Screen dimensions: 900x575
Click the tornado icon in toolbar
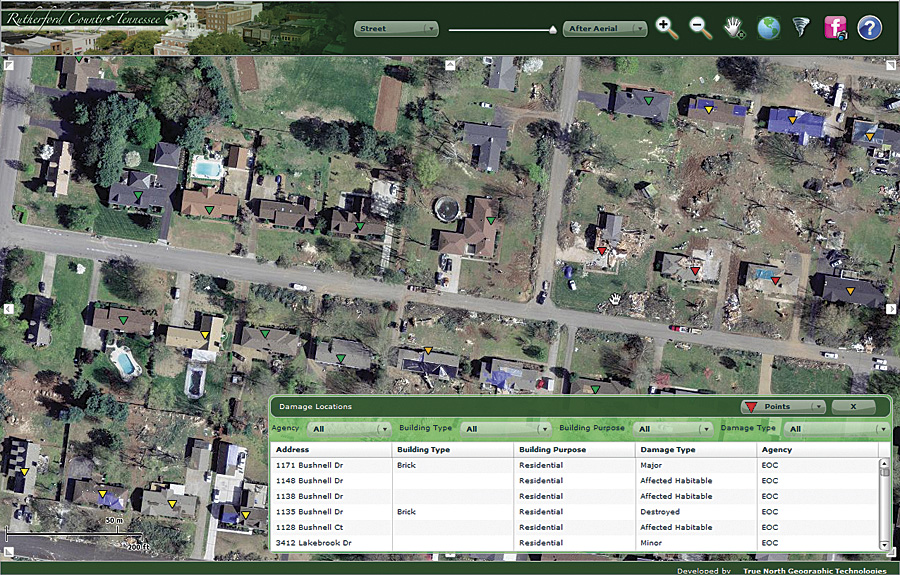801,26
